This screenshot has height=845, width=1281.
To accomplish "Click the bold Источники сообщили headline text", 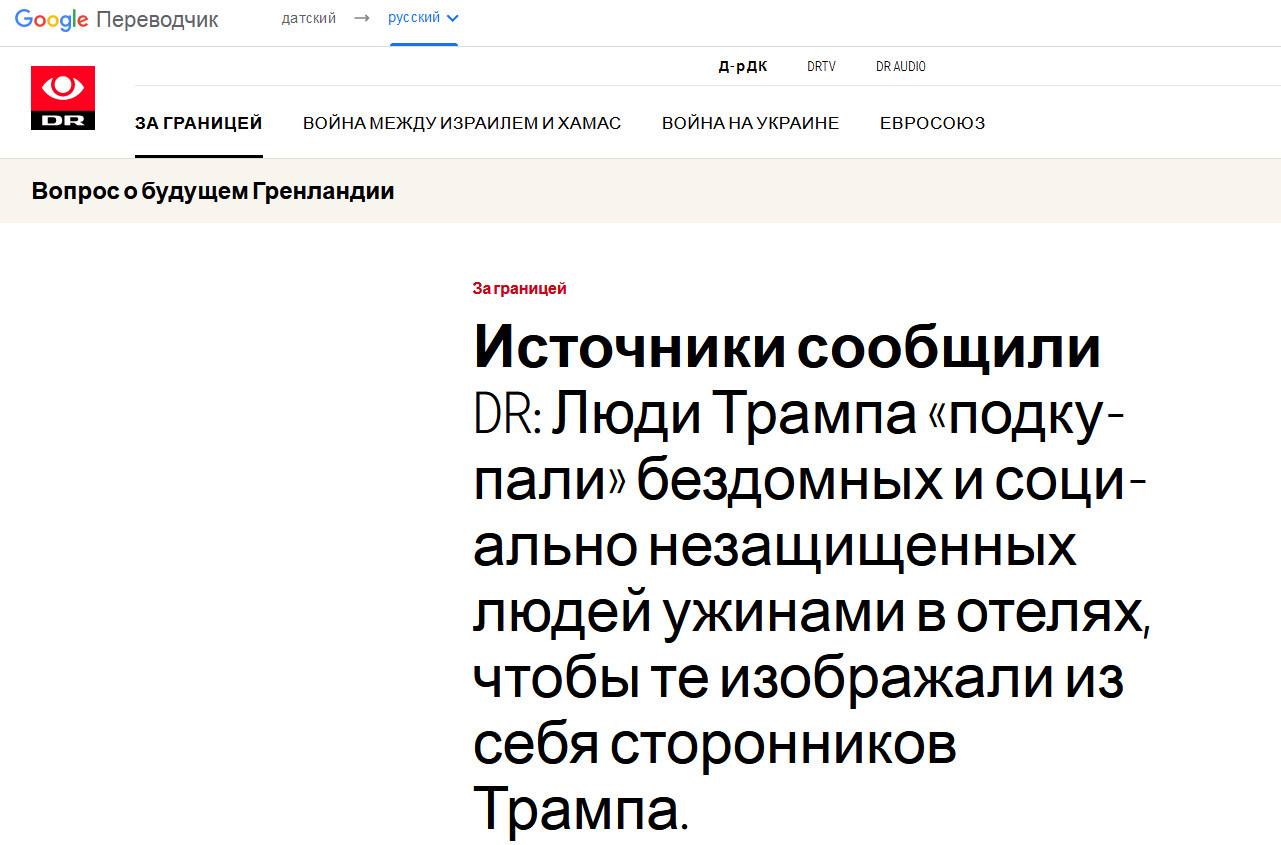I will [787, 348].
